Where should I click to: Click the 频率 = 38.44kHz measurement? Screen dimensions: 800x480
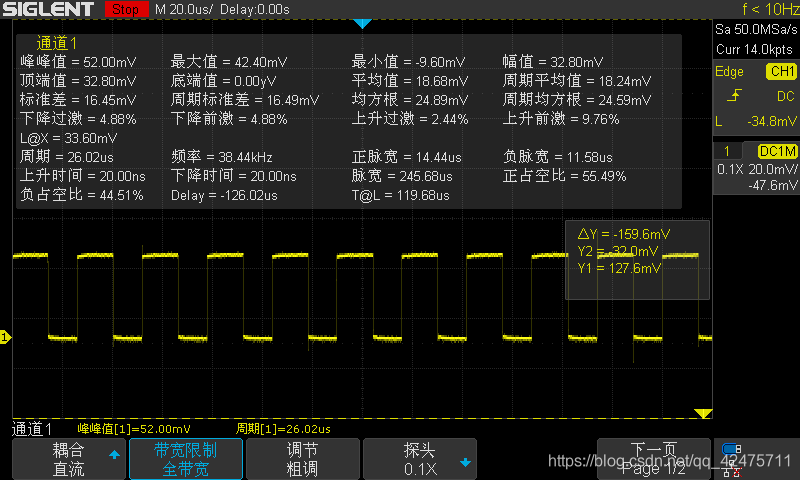pyautogui.click(x=221, y=157)
